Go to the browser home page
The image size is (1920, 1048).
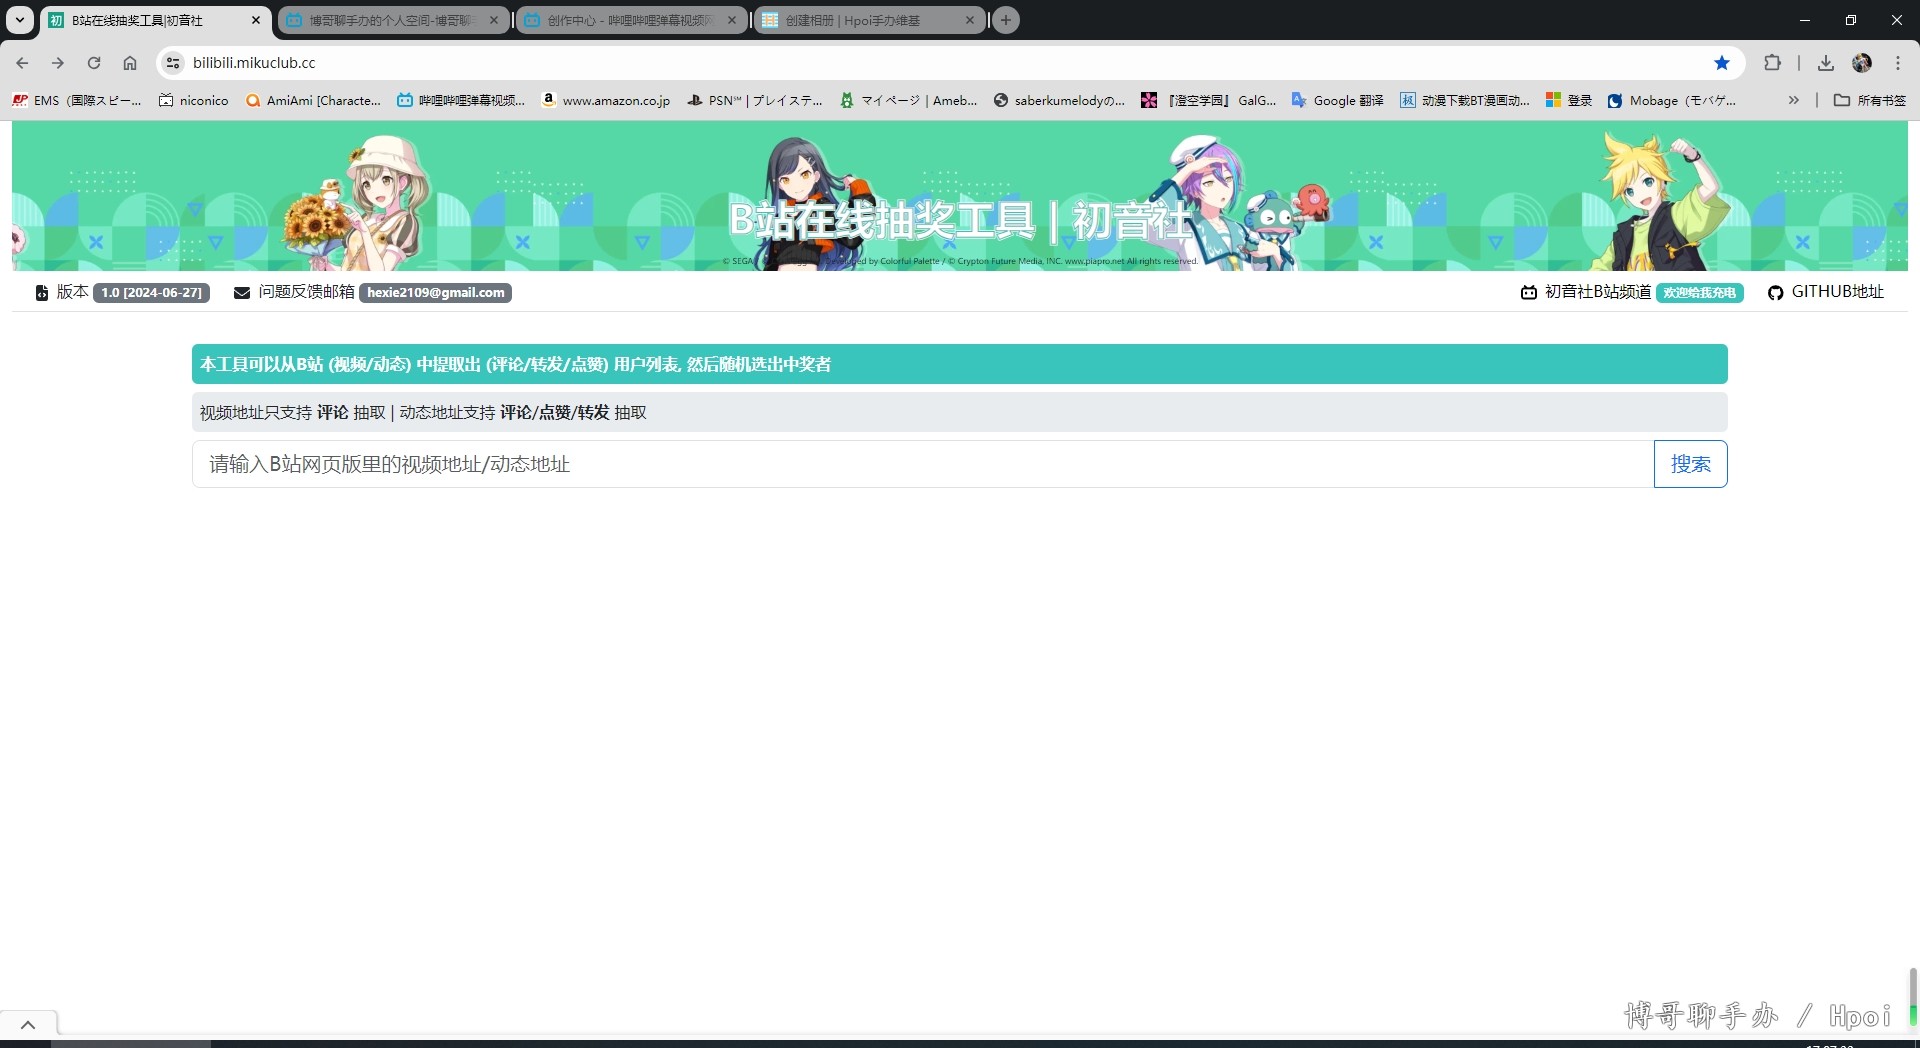click(130, 63)
